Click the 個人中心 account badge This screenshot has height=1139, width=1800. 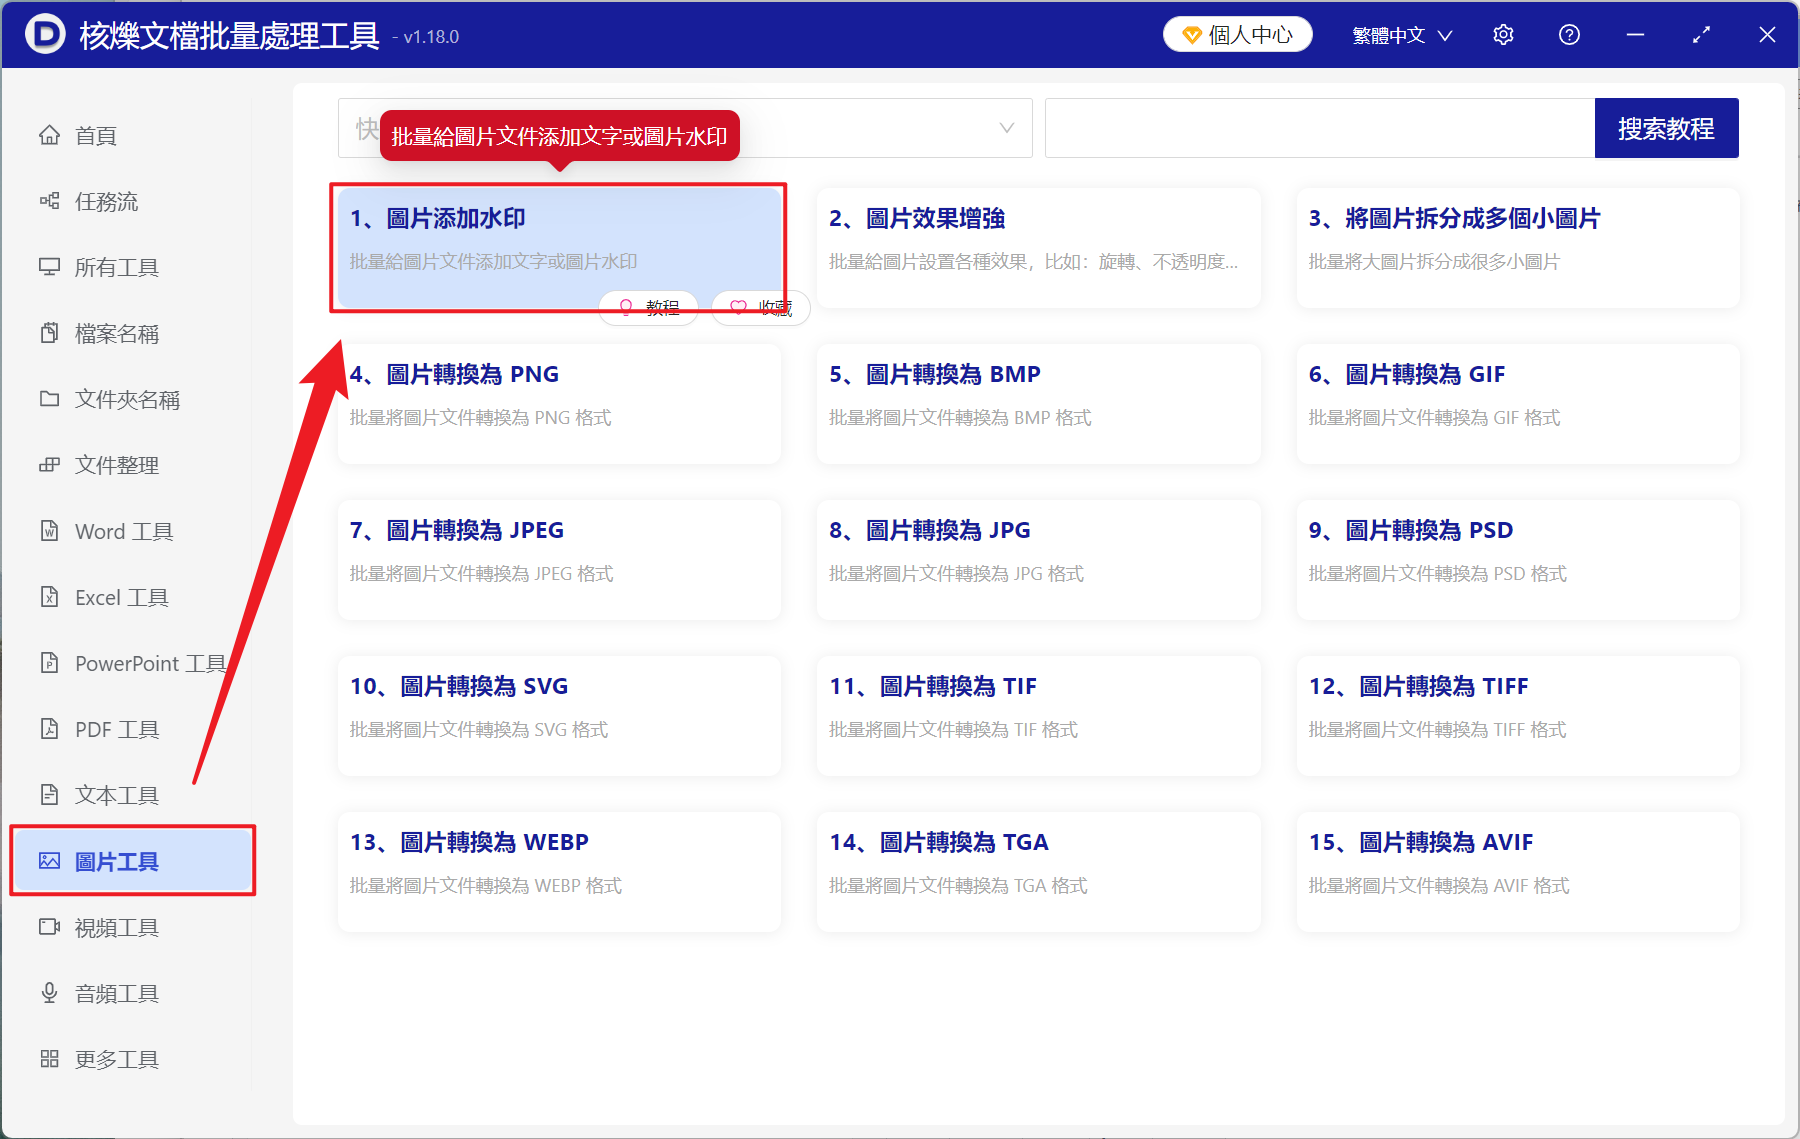(x=1237, y=33)
